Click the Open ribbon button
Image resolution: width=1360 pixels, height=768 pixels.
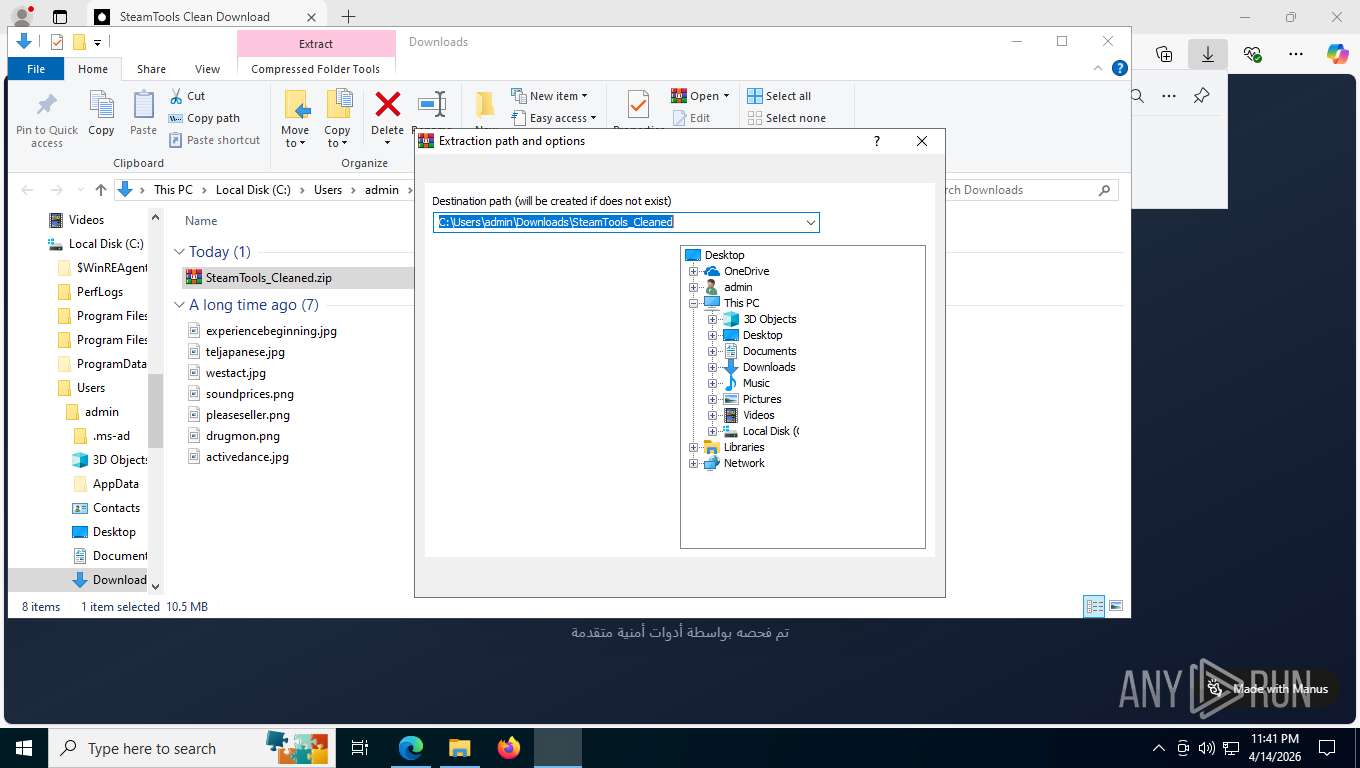700,96
